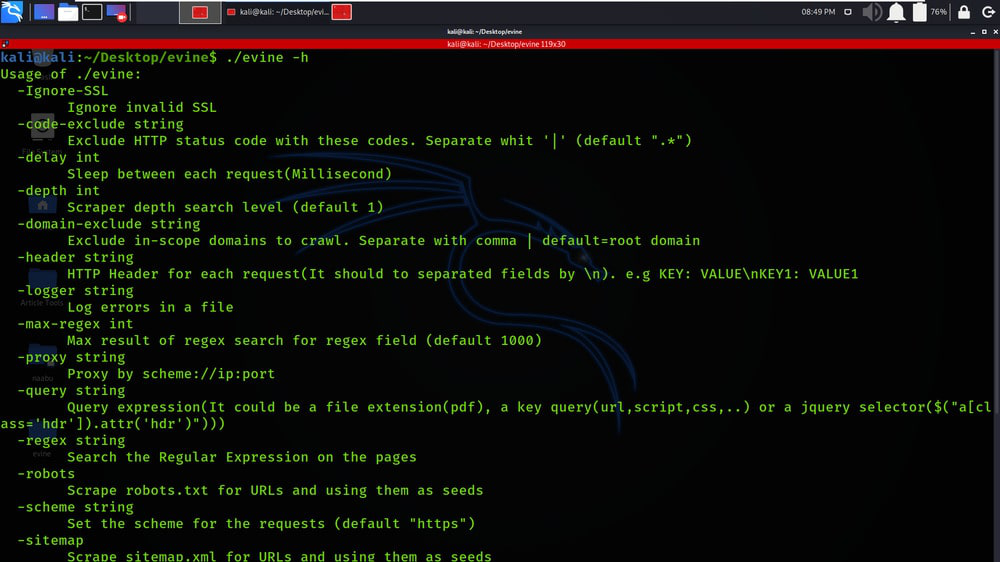Open the notifications bell
This screenshot has height=562, width=1000.
coord(896,12)
